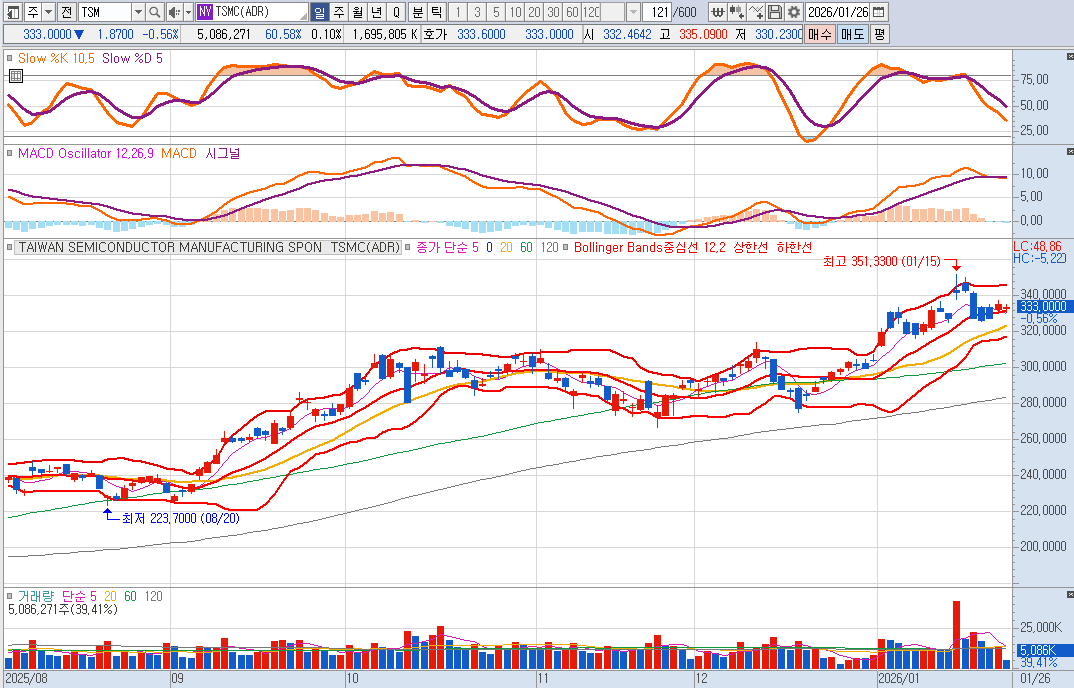The image size is (1074, 688).
Task: Click the won currency symbol icon
Action: (717, 12)
